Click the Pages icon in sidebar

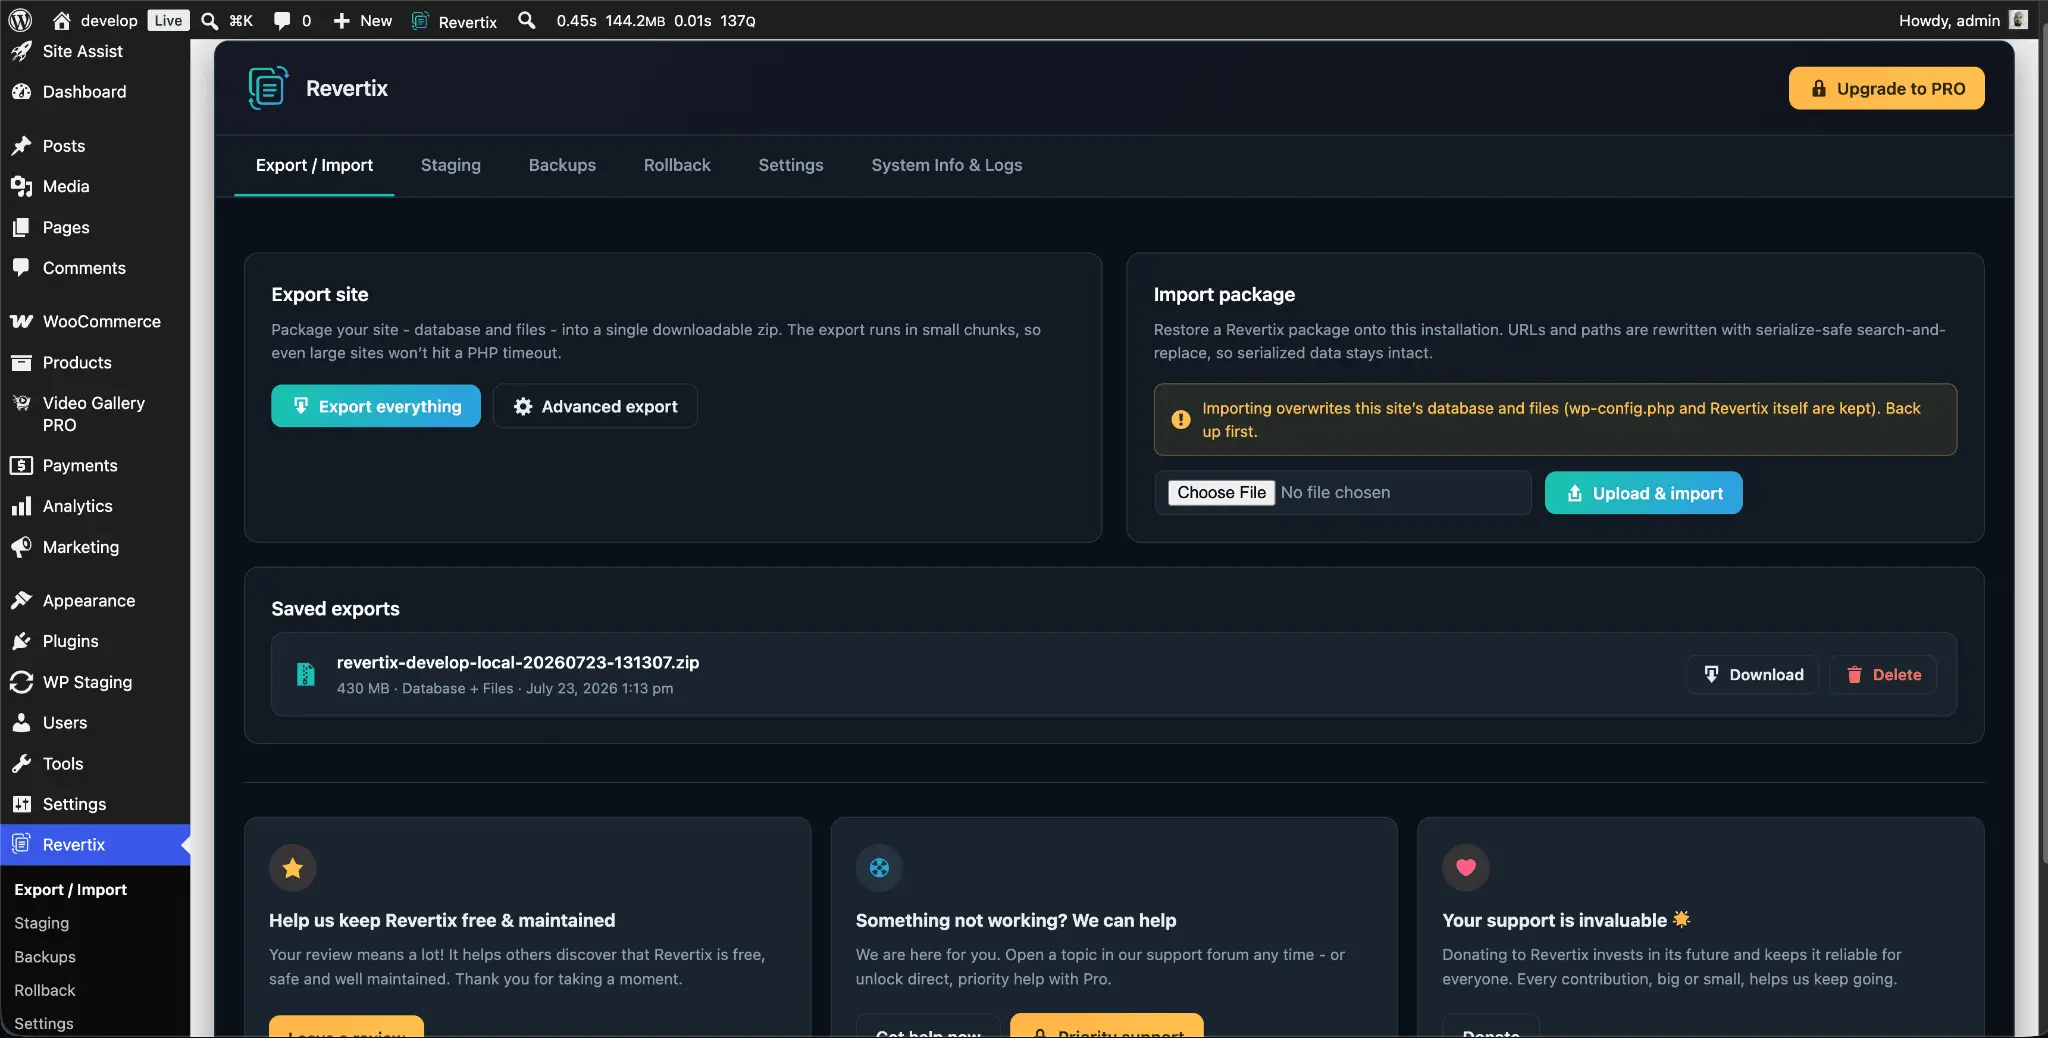(x=21, y=227)
